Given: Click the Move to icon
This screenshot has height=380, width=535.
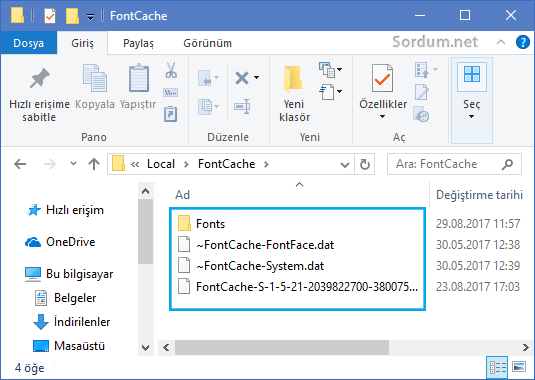Looking at the screenshot, I should [x=205, y=78].
